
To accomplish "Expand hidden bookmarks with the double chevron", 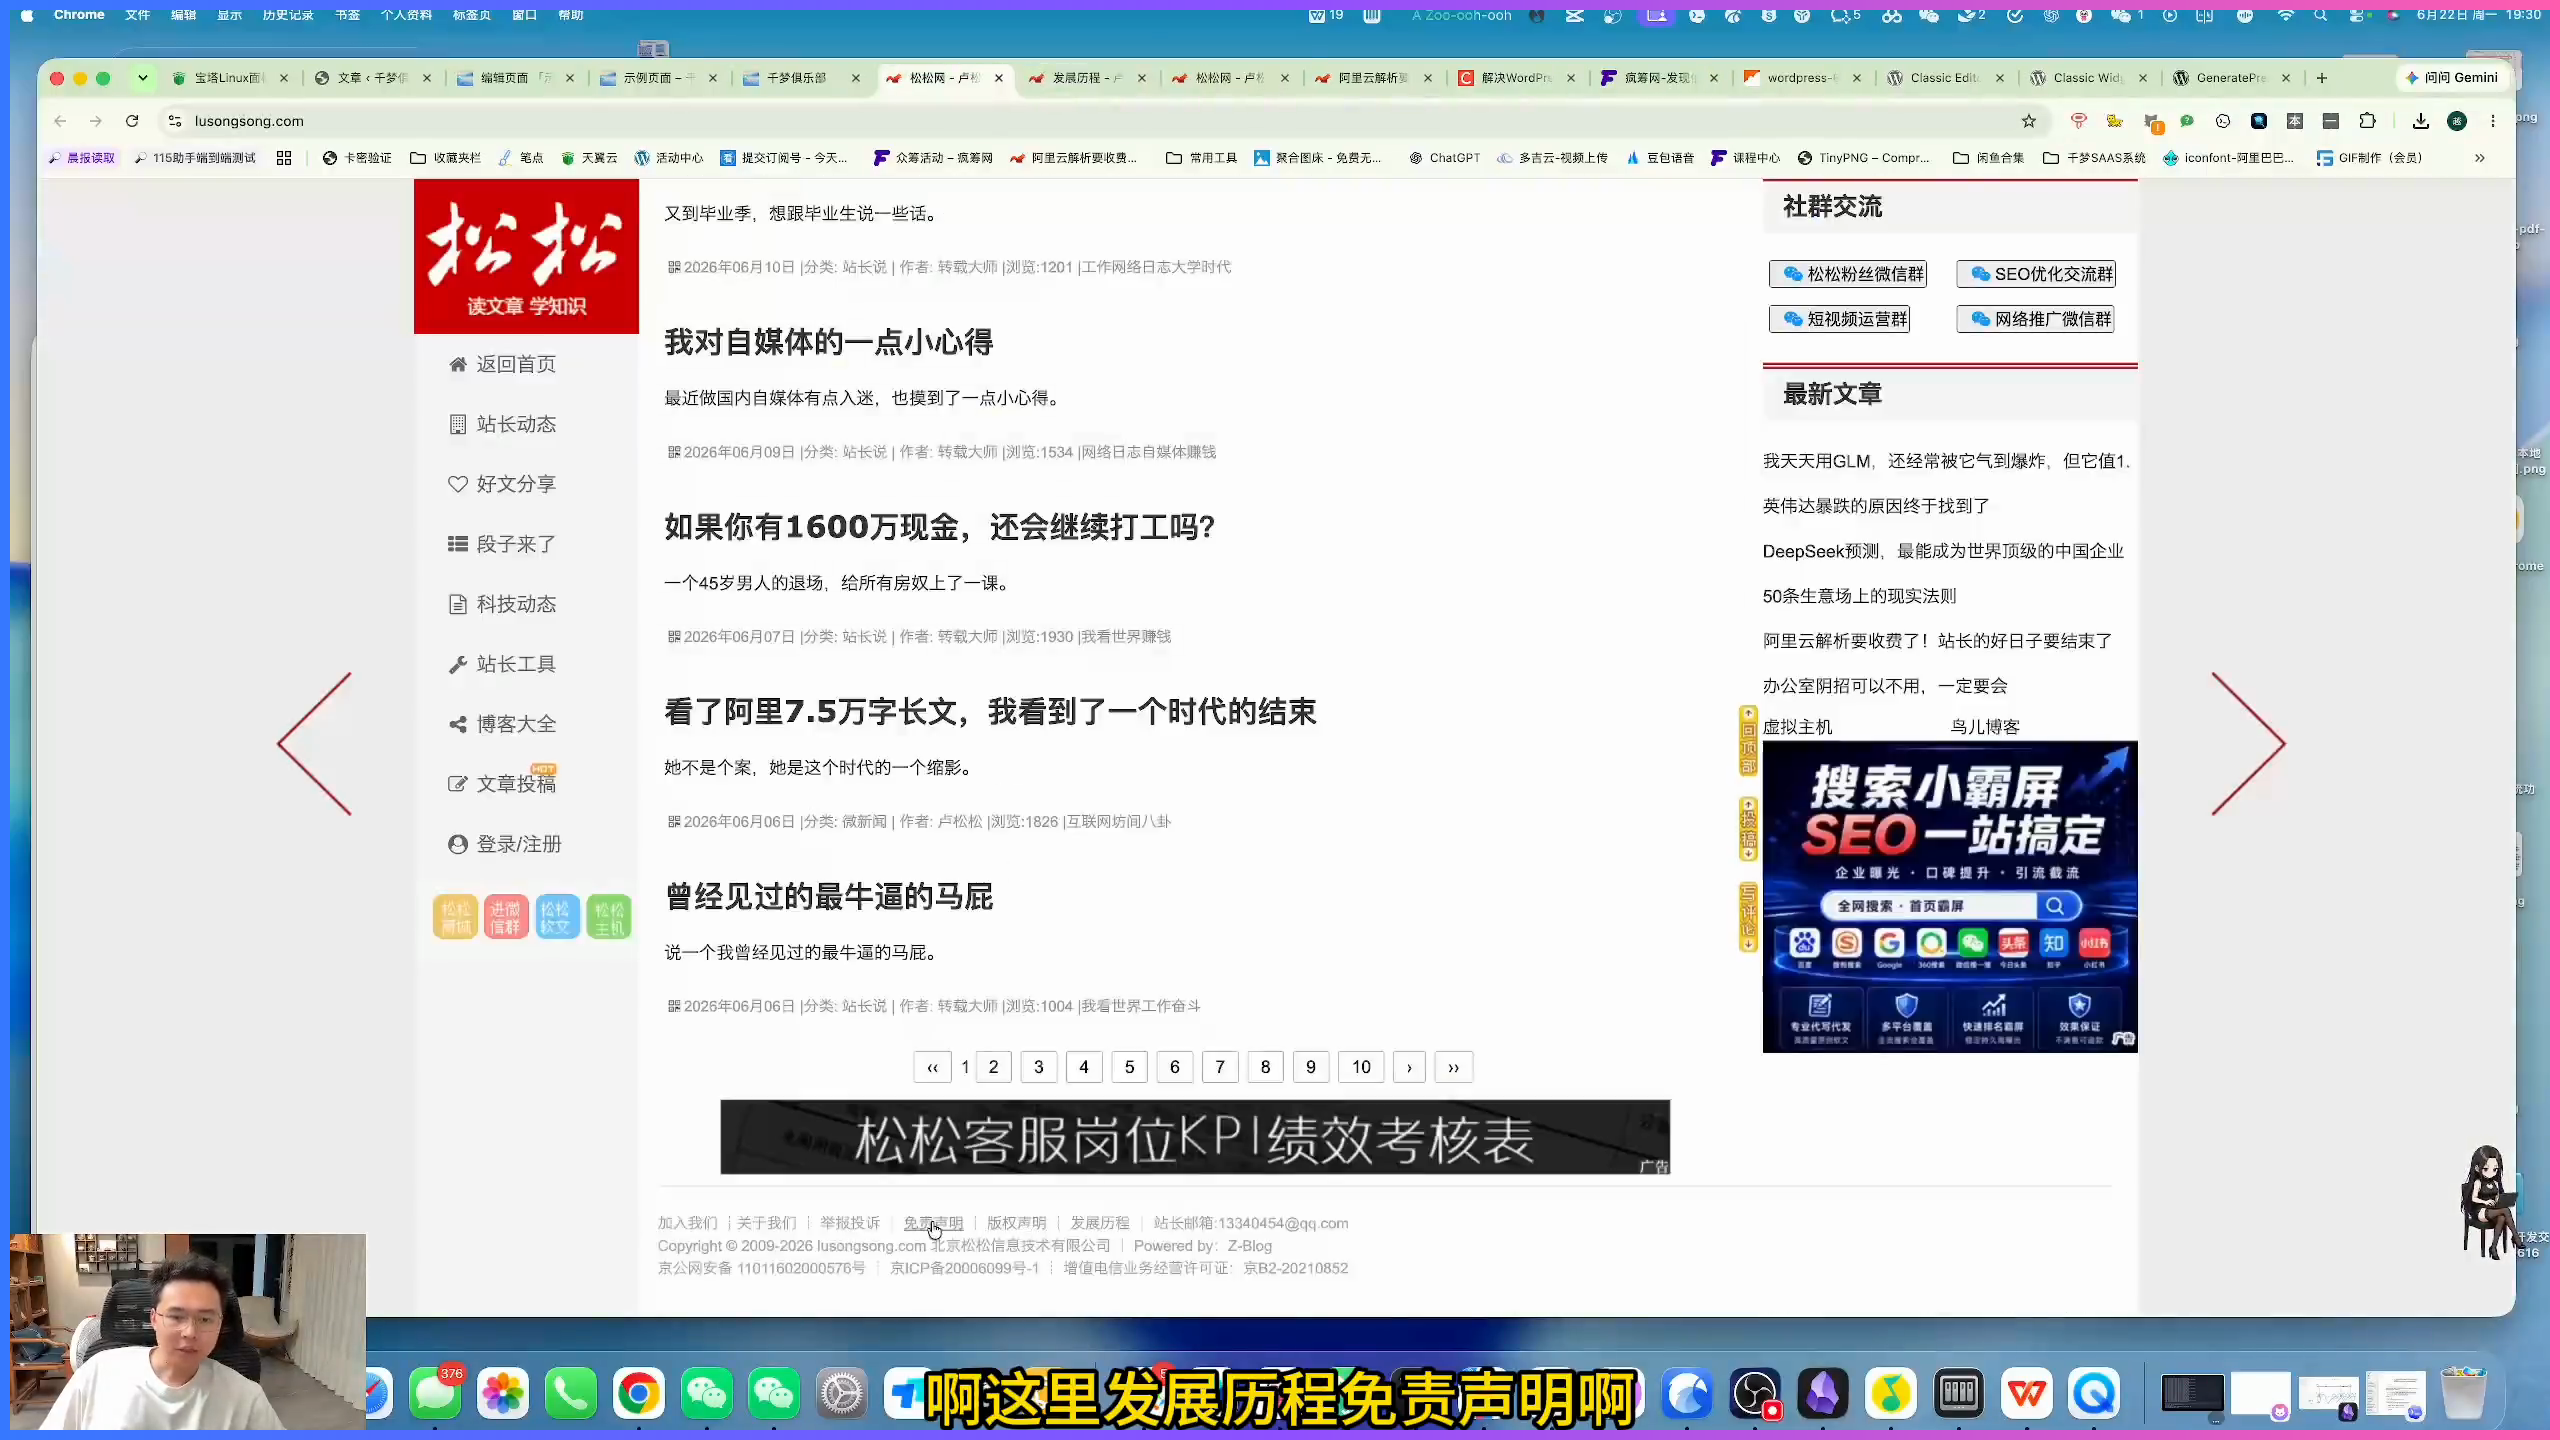I will (x=2480, y=158).
